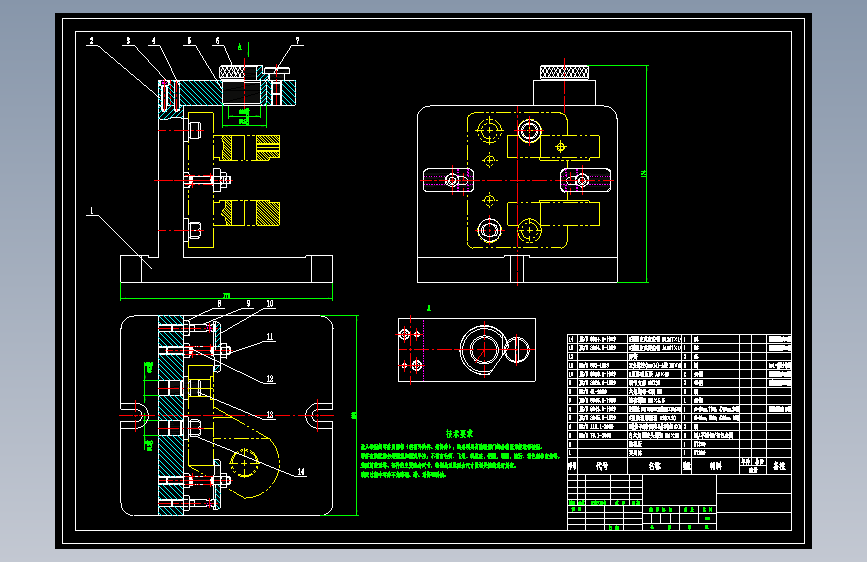
Task: Select the 材料 column header in parts list
Action: [715, 466]
